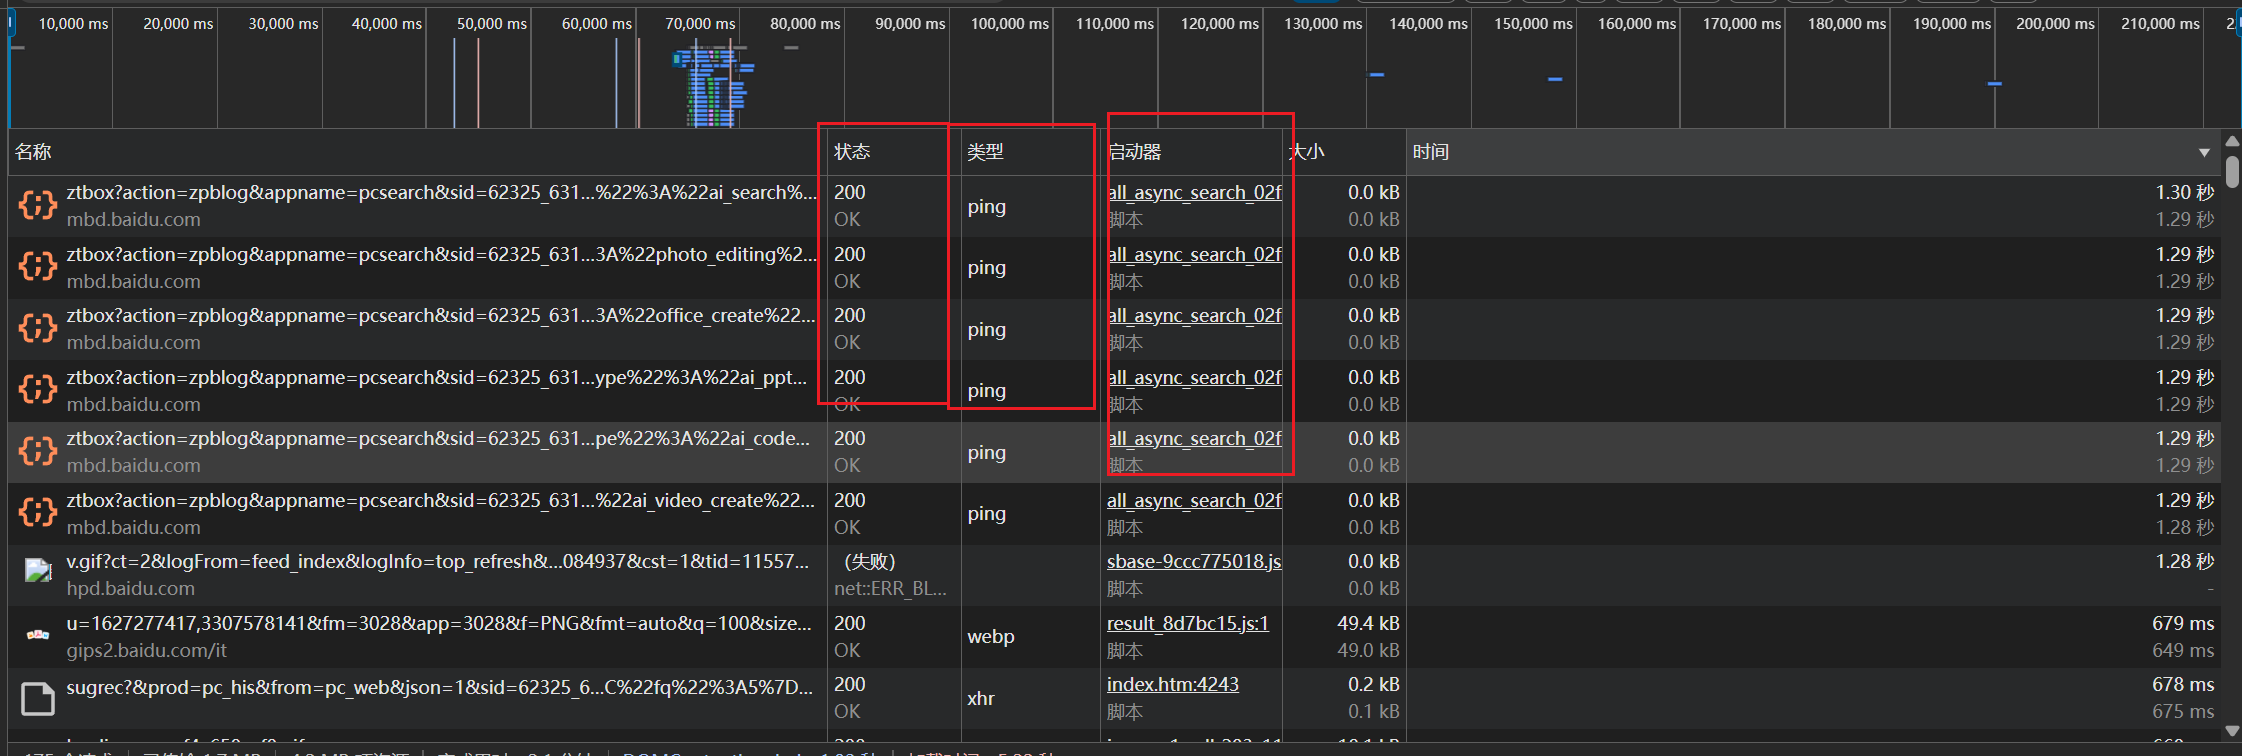Select the office_create request's script icon
Viewport: 2242px width, 756px height.
tap(38, 329)
